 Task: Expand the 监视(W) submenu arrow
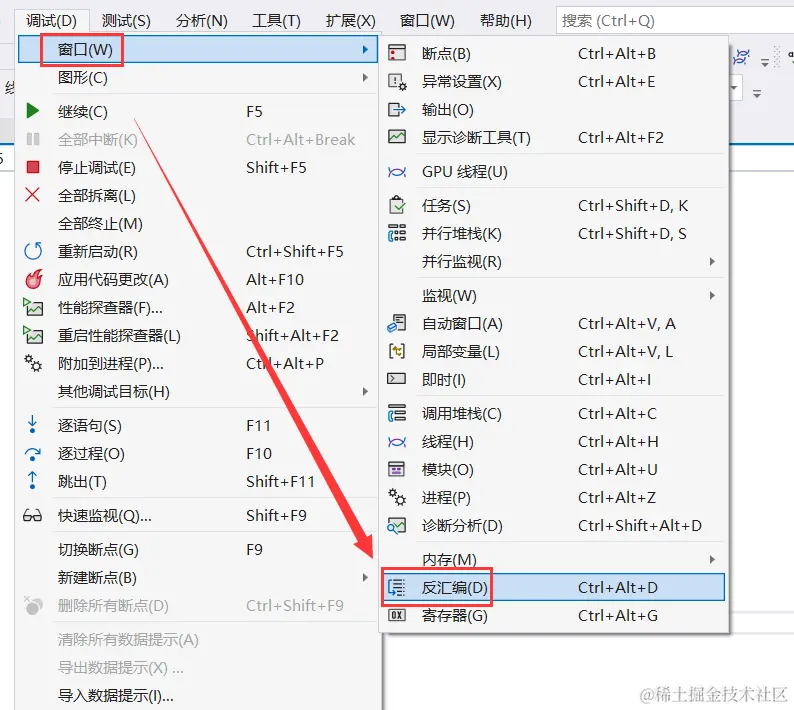712,295
